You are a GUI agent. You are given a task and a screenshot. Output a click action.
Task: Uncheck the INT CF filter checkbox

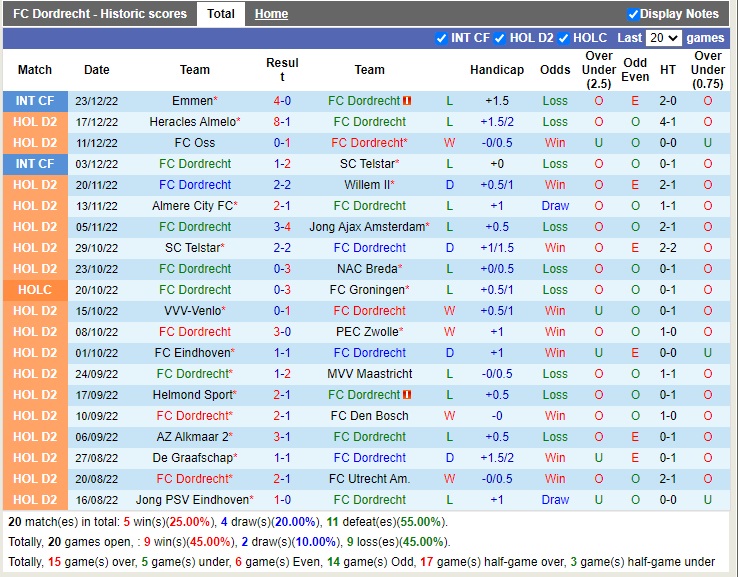(x=442, y=38)
